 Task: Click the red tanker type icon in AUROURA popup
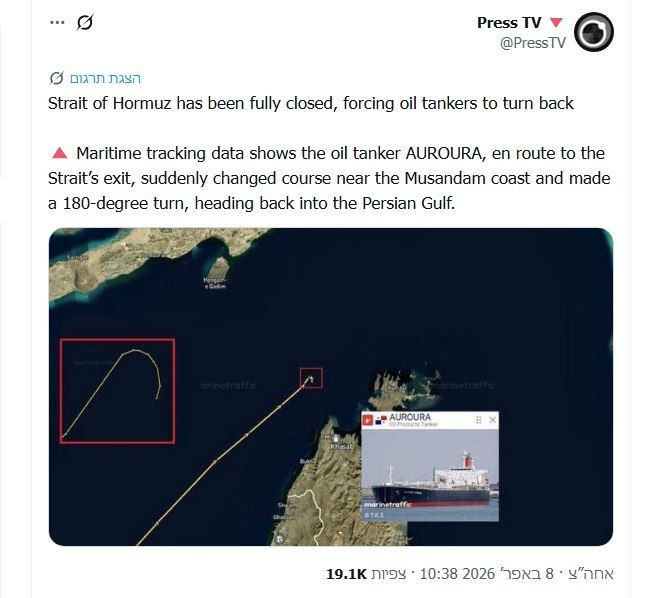367,420
